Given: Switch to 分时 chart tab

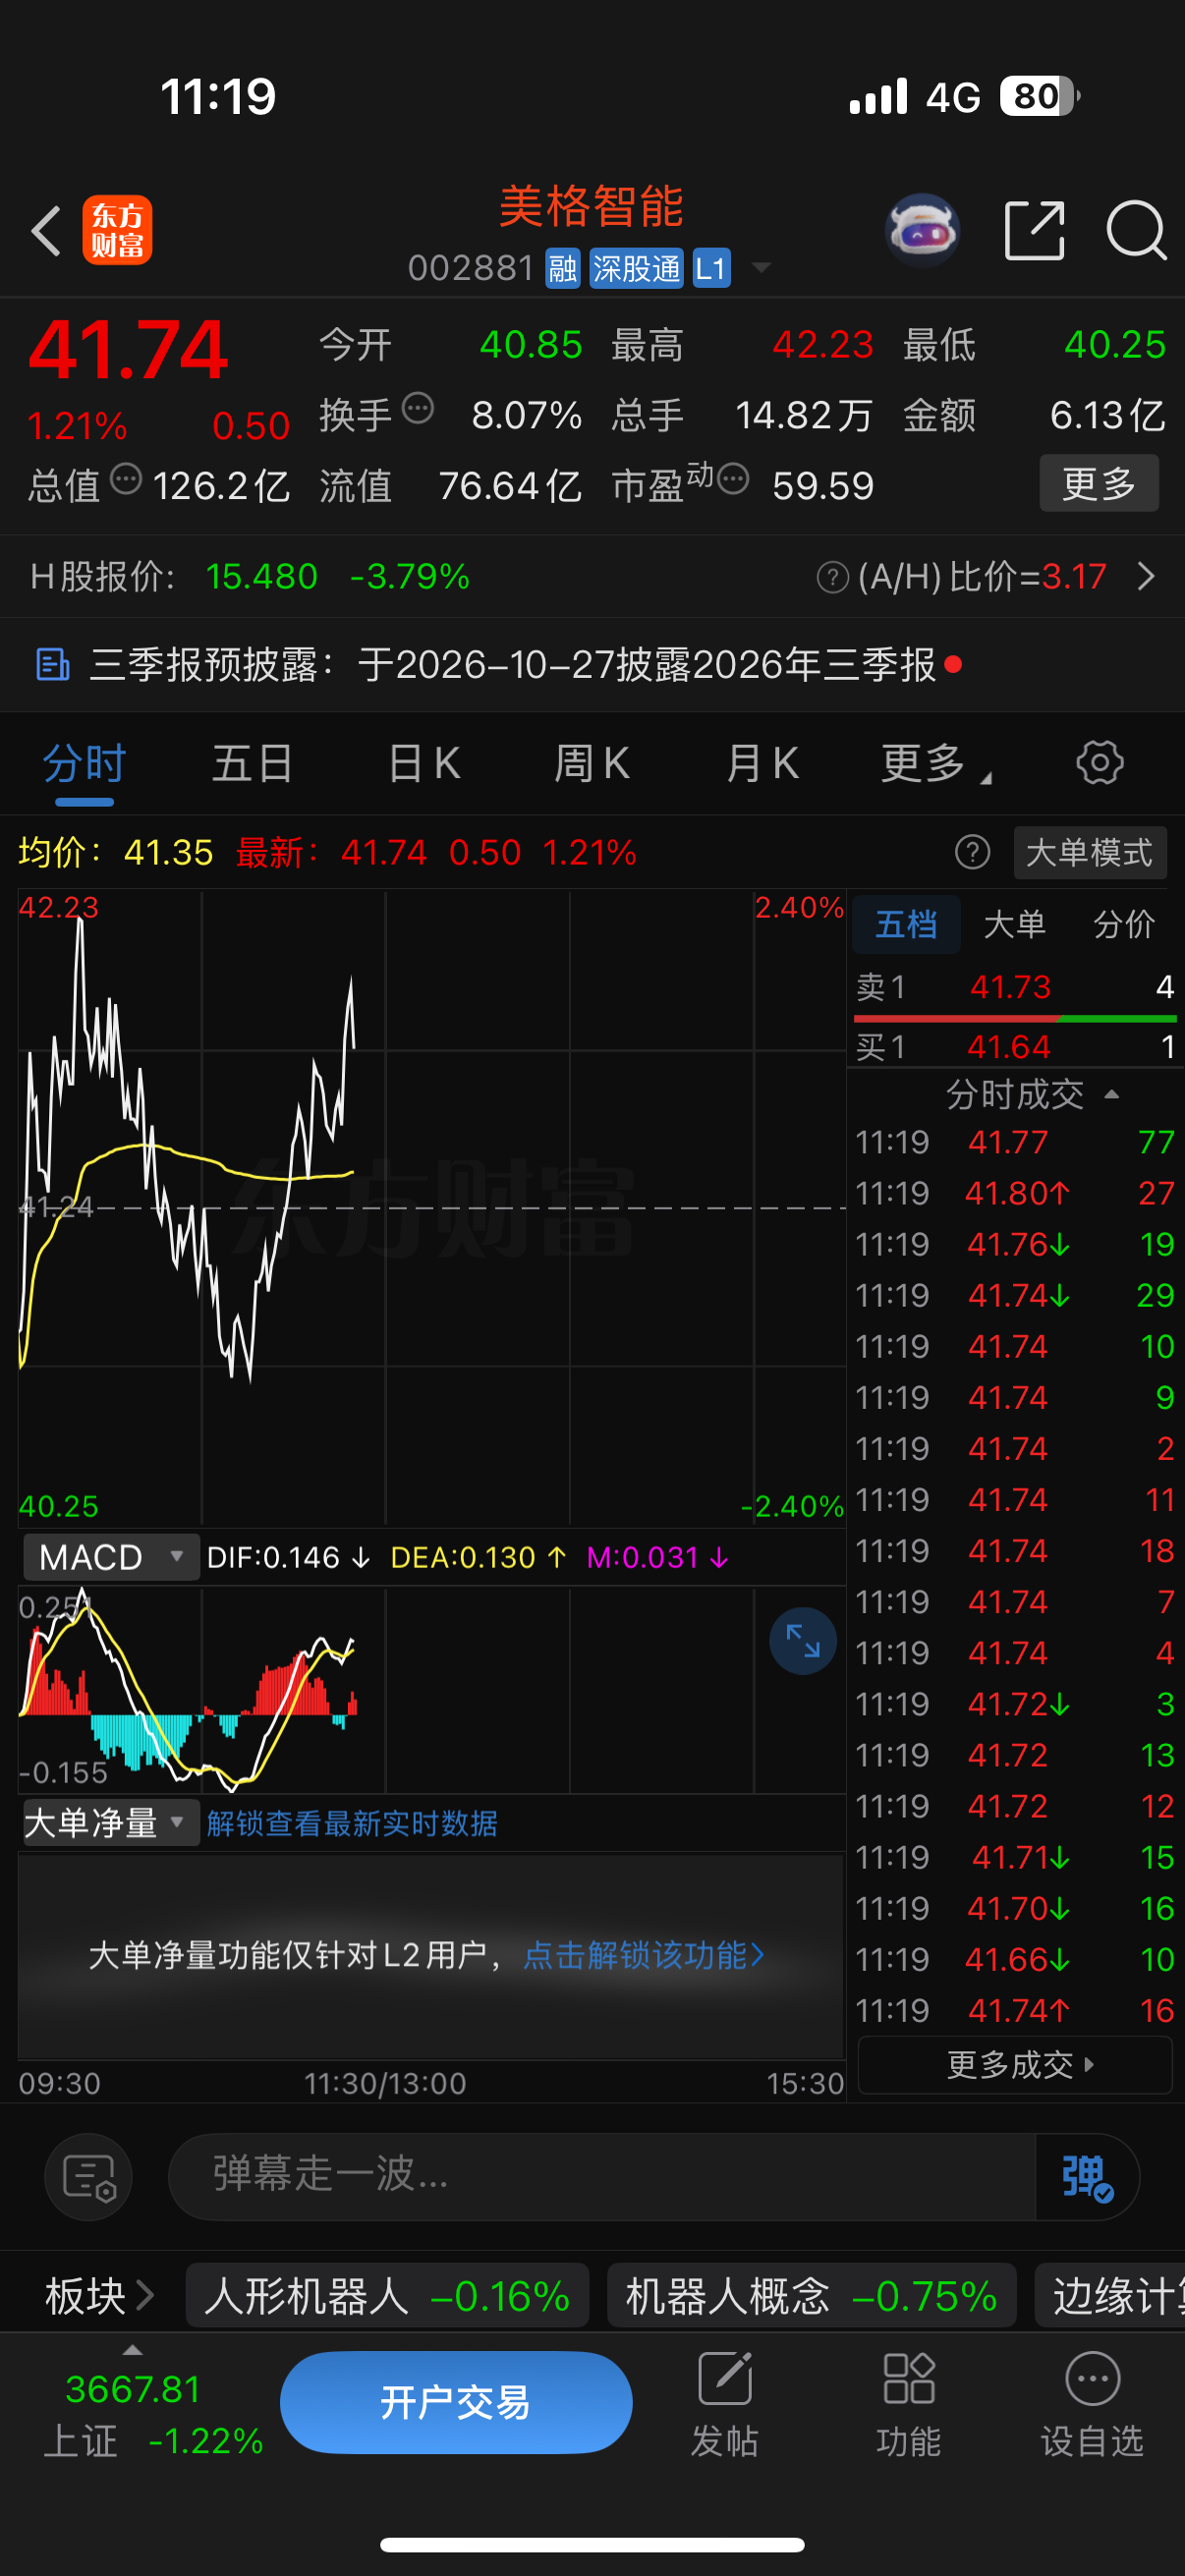Looking at the screenshot, I should coord(84,764).
